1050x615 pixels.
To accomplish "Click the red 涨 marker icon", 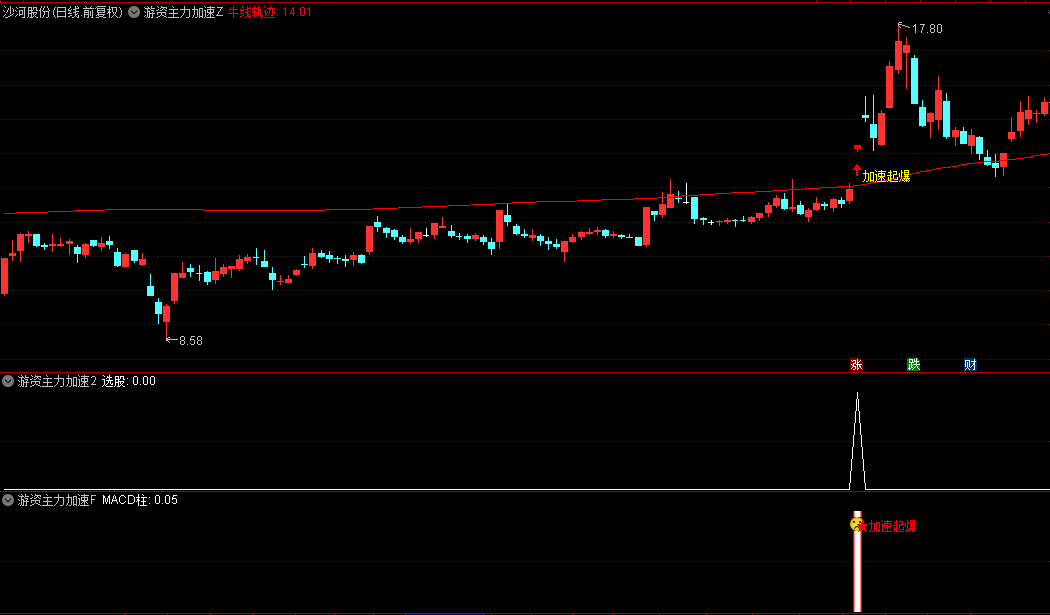I will point(856,364).
